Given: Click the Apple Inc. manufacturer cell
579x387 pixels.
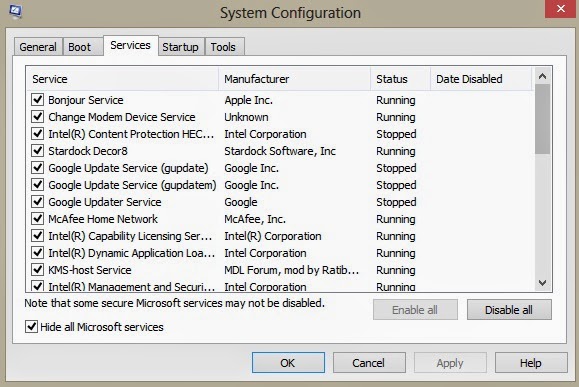Looking at the screenshot, I should click(249, 100).
